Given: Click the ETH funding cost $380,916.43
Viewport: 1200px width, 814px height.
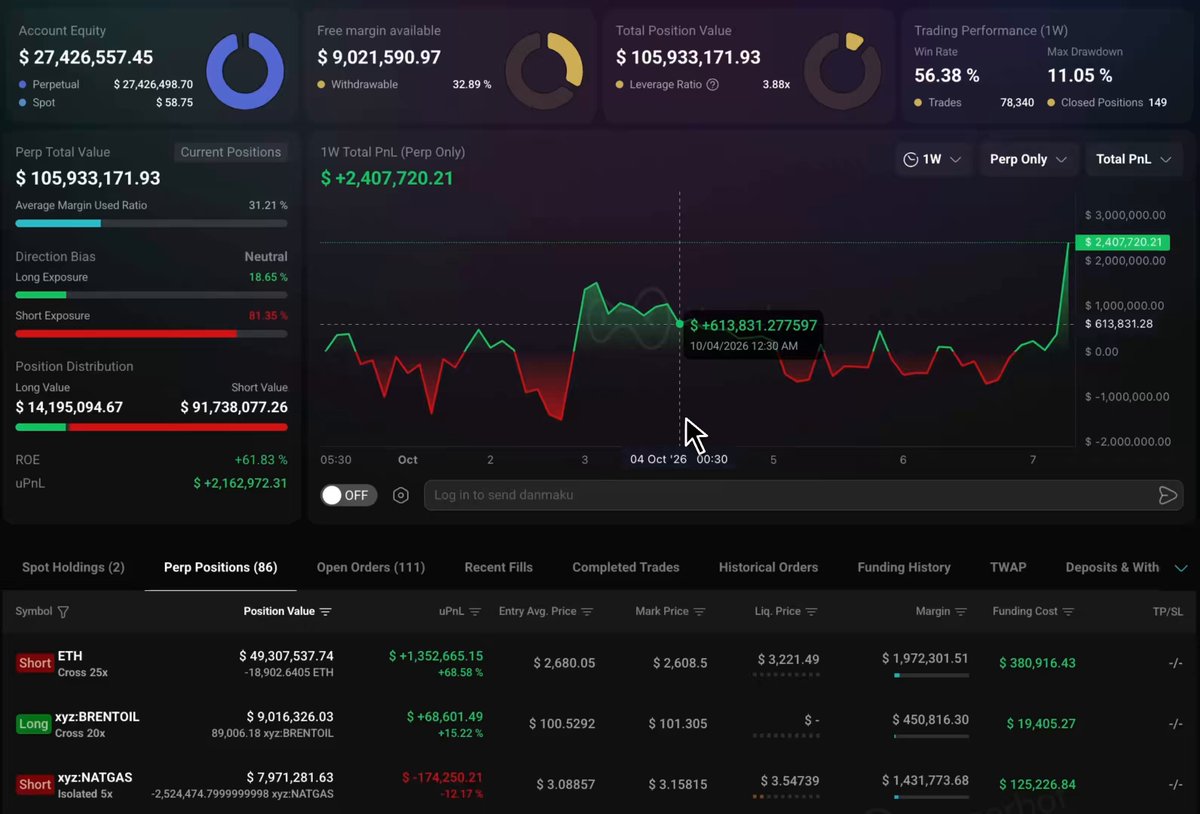Looking at the screenshot, I should (x=1037, y=663).
